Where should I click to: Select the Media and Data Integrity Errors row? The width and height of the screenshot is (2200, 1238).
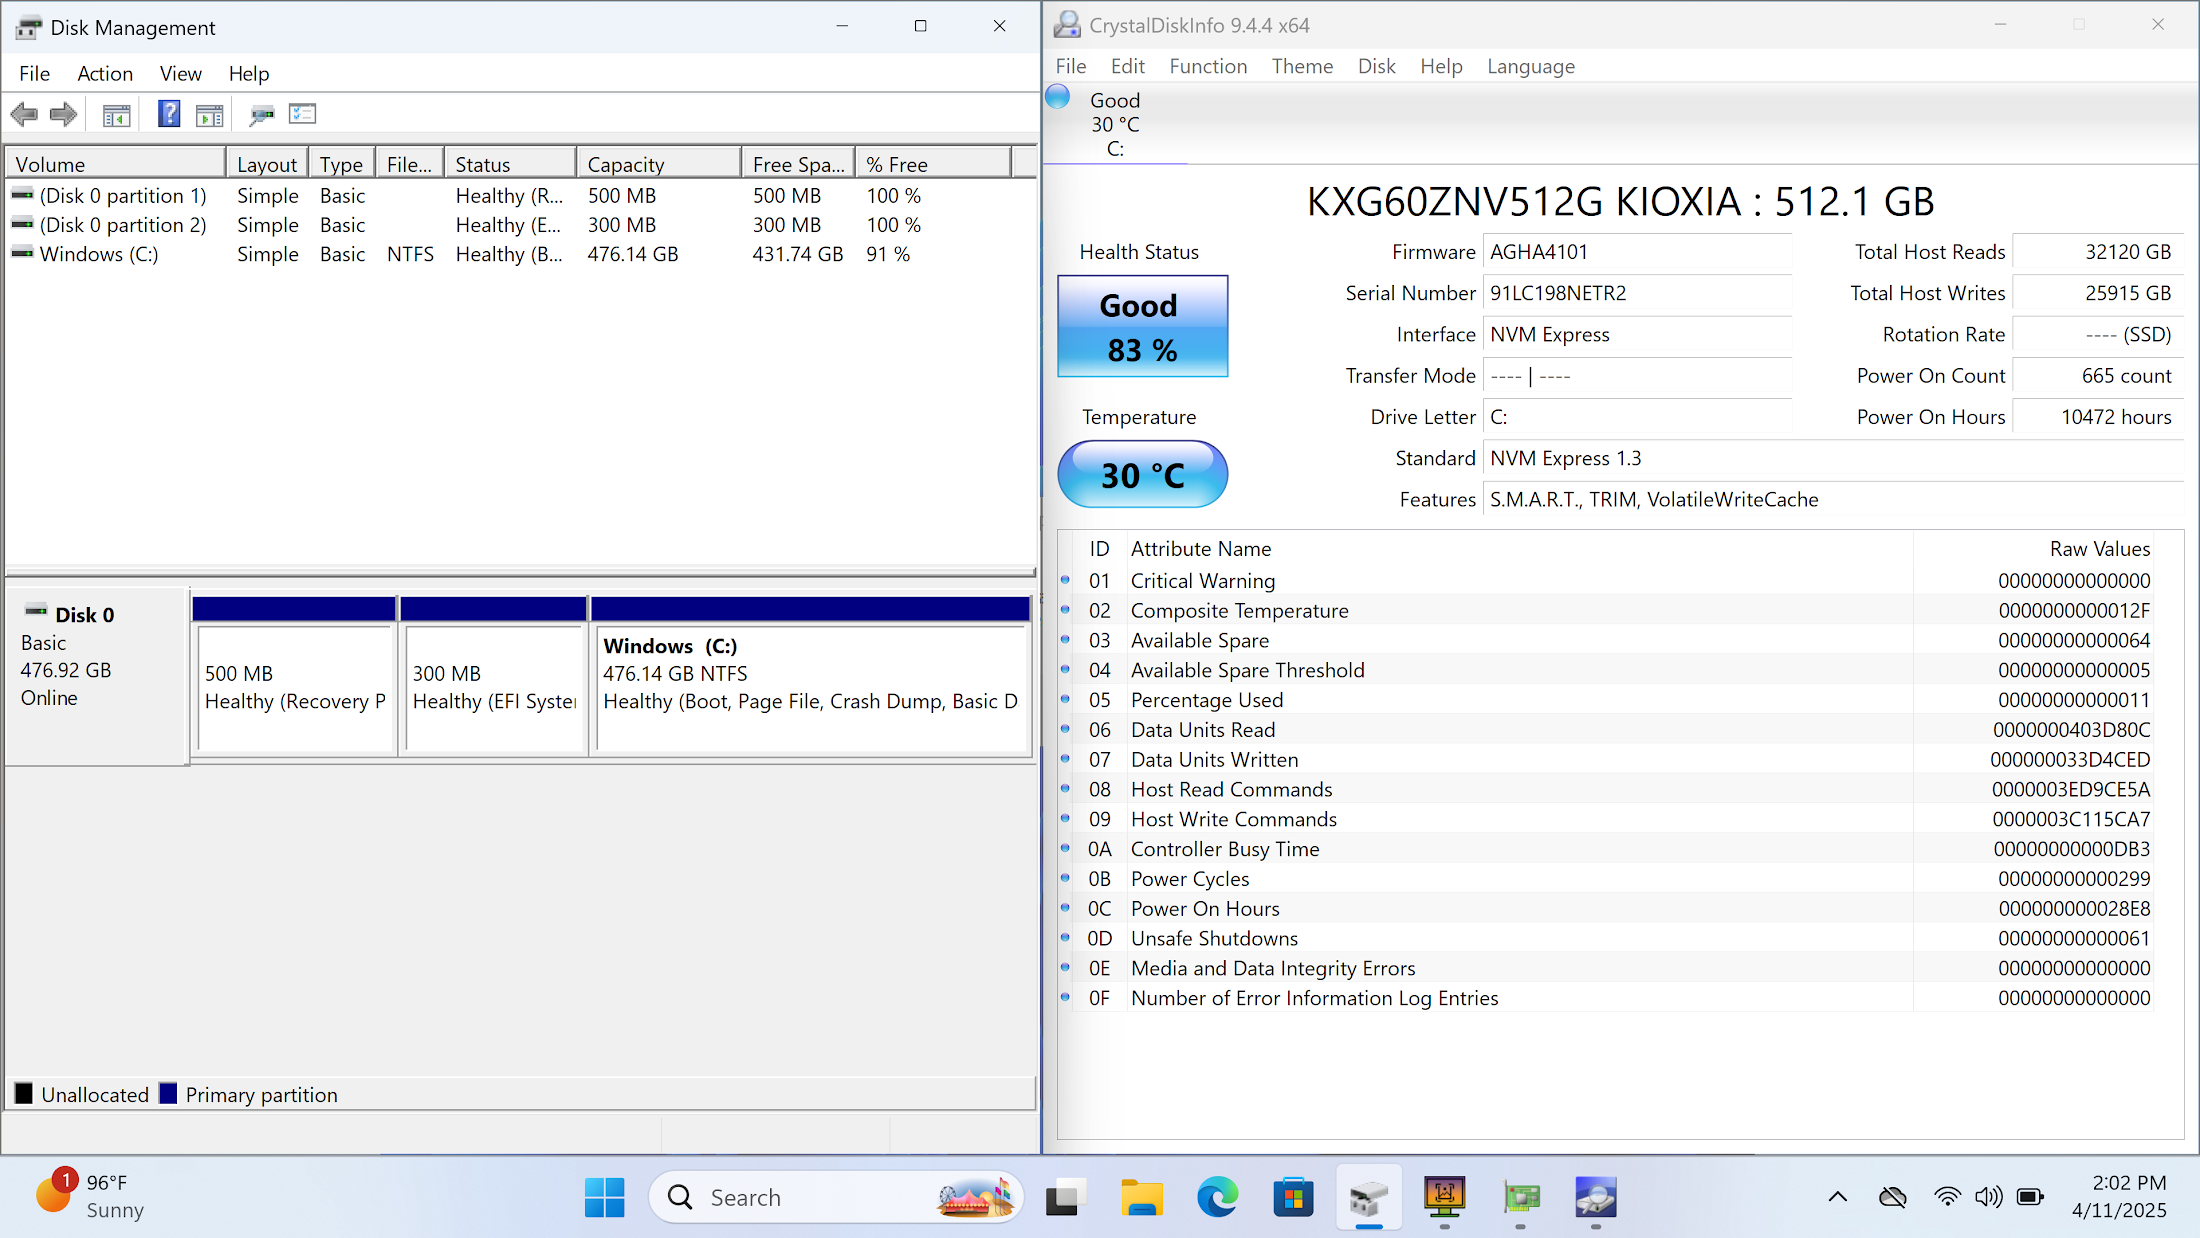click(x=1606, y=968)
